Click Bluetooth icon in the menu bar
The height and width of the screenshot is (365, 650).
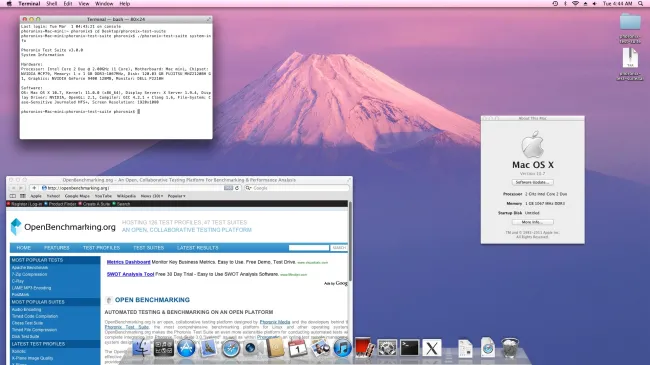click(x=565, y=3)
